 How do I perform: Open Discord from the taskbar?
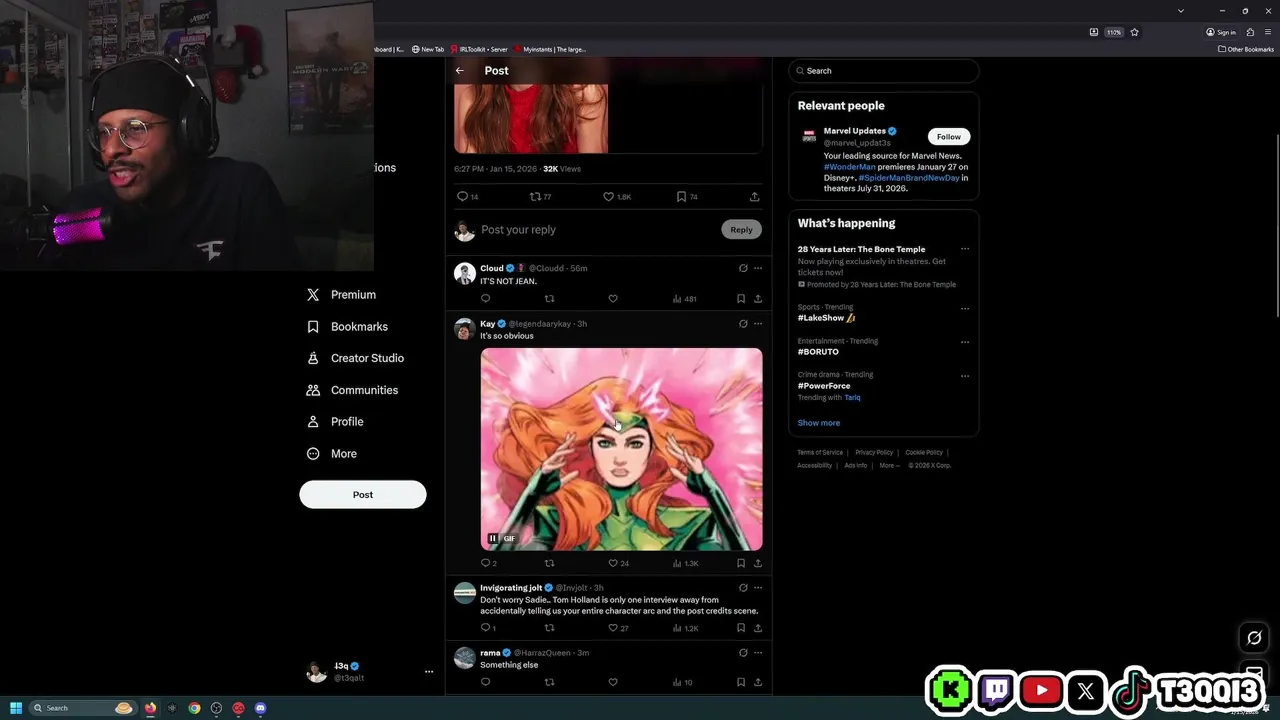260,708
